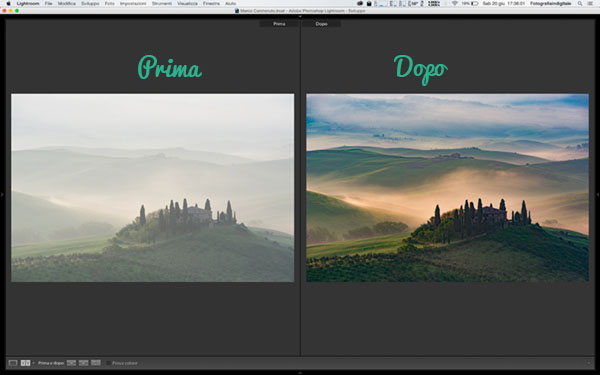Open the Finestra menu
600x375 pixels.
[211, 3]
